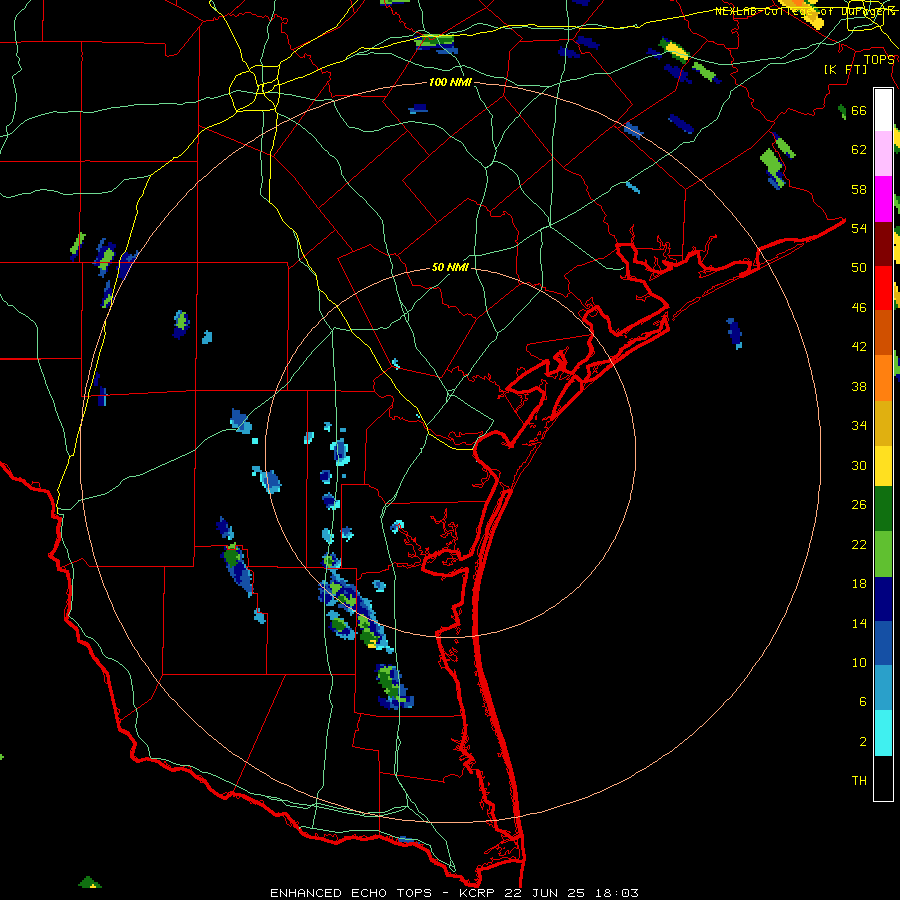This screenshot has width=900, height=900.
Task: Click the light blue scale swatch
Action: [883, 688]
